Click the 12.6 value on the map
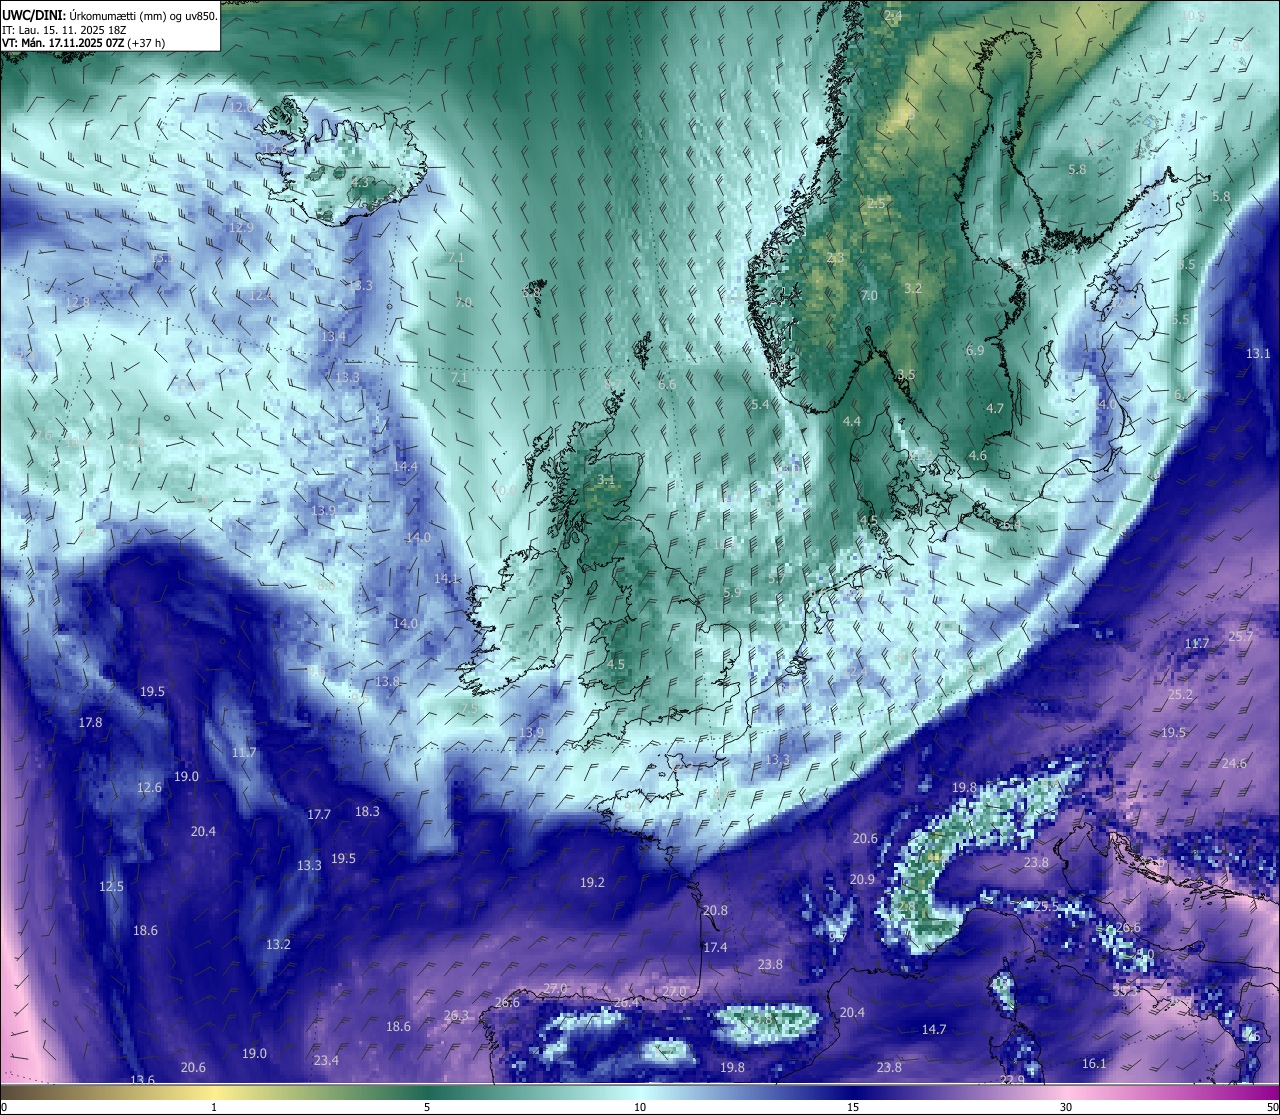This screenshot has height=1115, width=1280. (x=149, y=787)
